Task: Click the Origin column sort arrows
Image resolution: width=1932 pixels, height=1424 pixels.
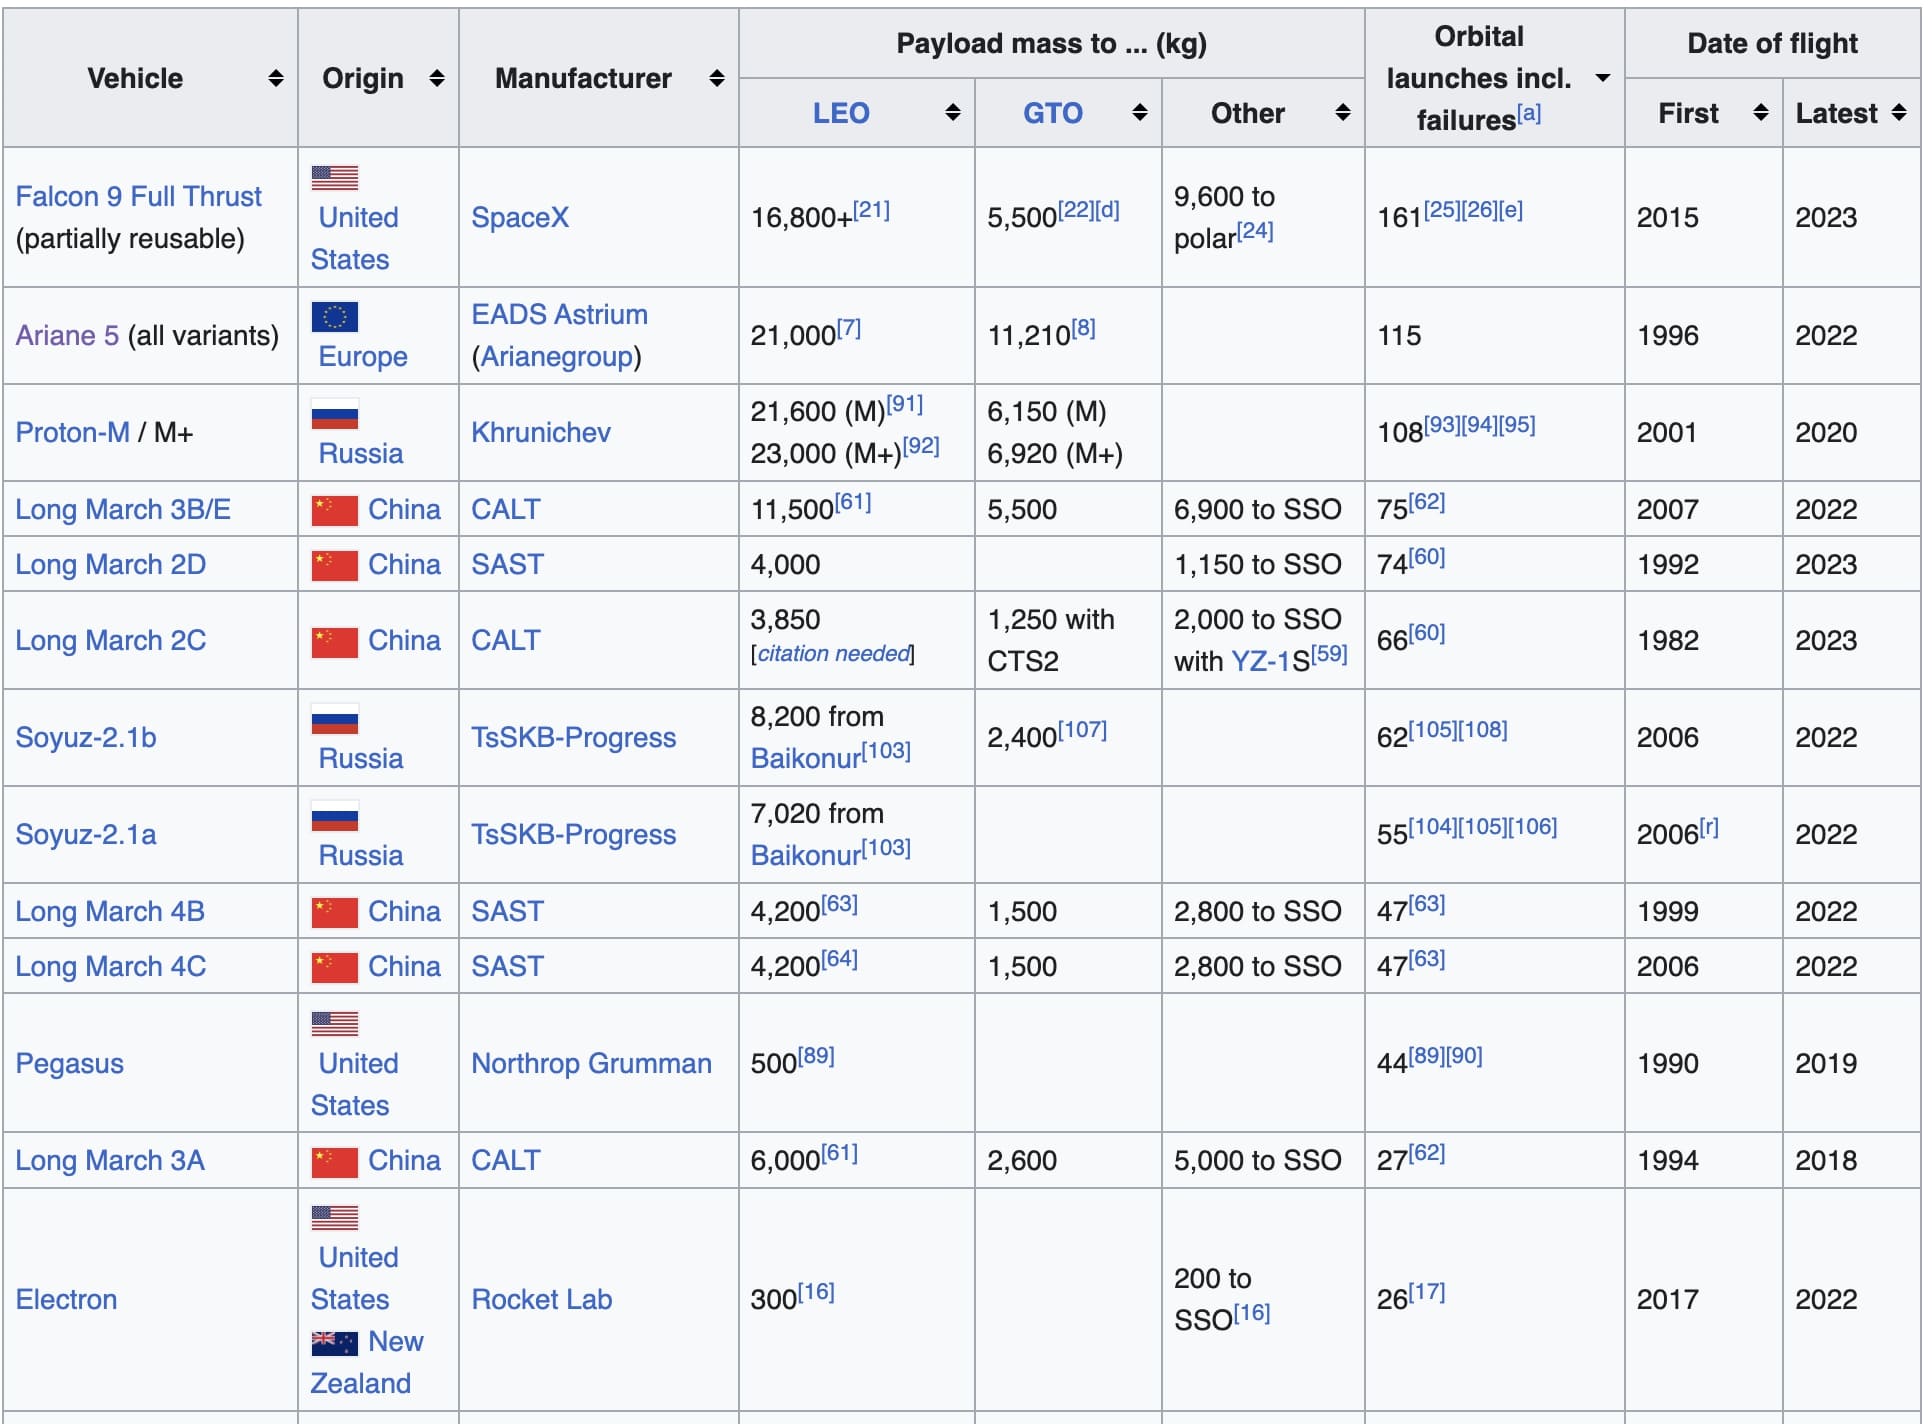Action: pos(436,78)
